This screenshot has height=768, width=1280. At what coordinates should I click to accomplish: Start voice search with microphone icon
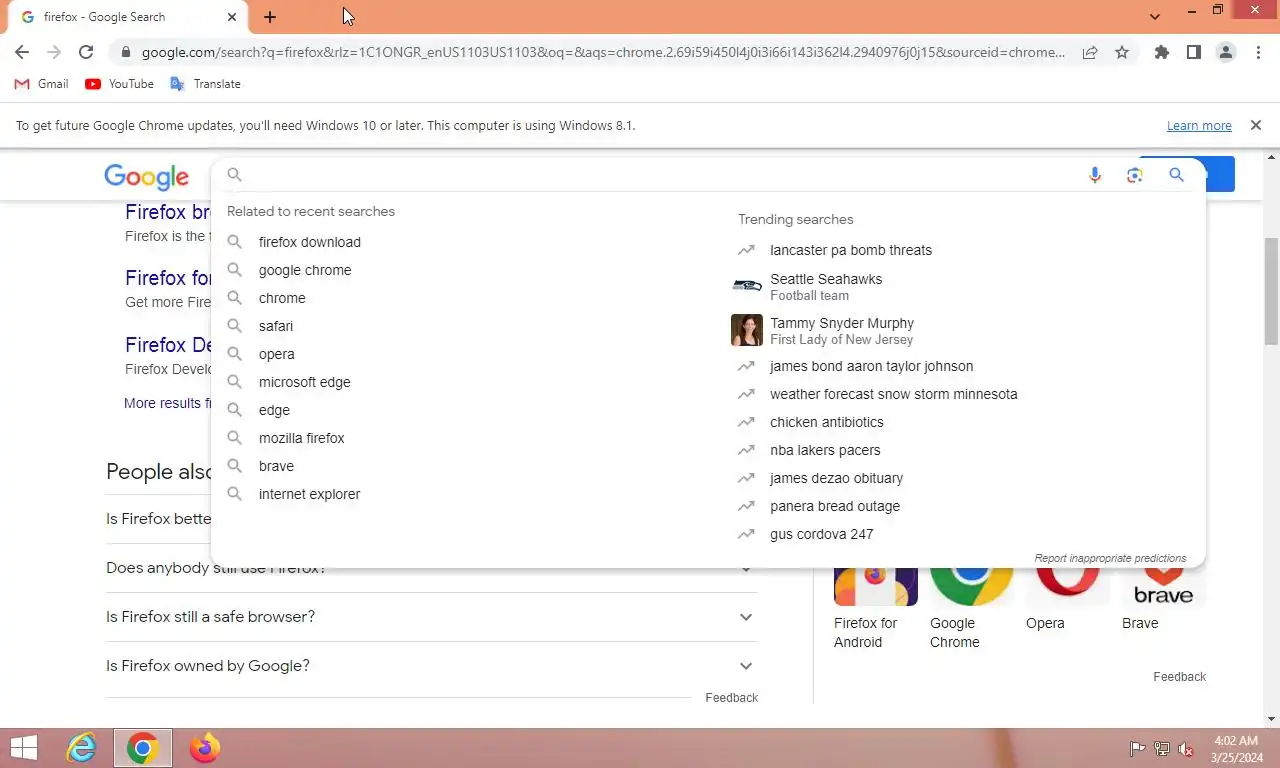1095,175
